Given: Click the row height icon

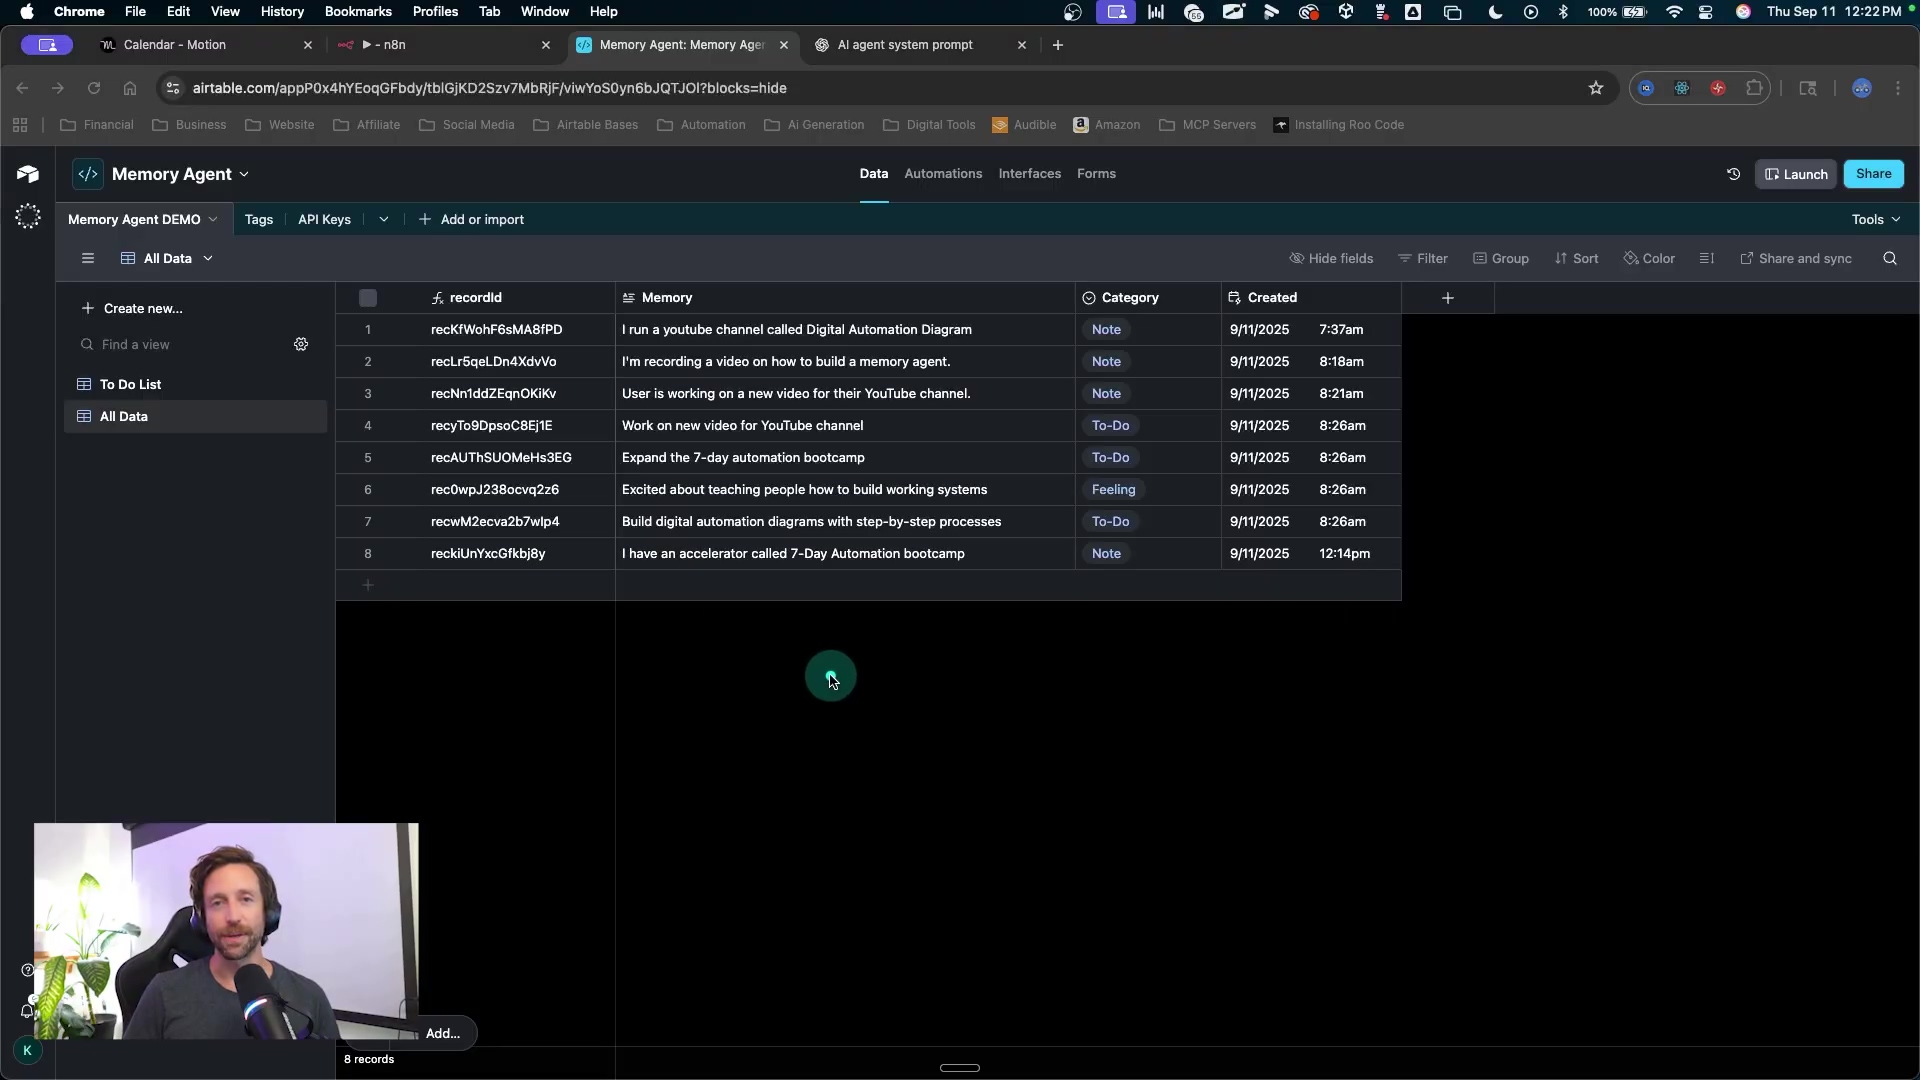Looking at the screenshot, I should point(1706,258).
